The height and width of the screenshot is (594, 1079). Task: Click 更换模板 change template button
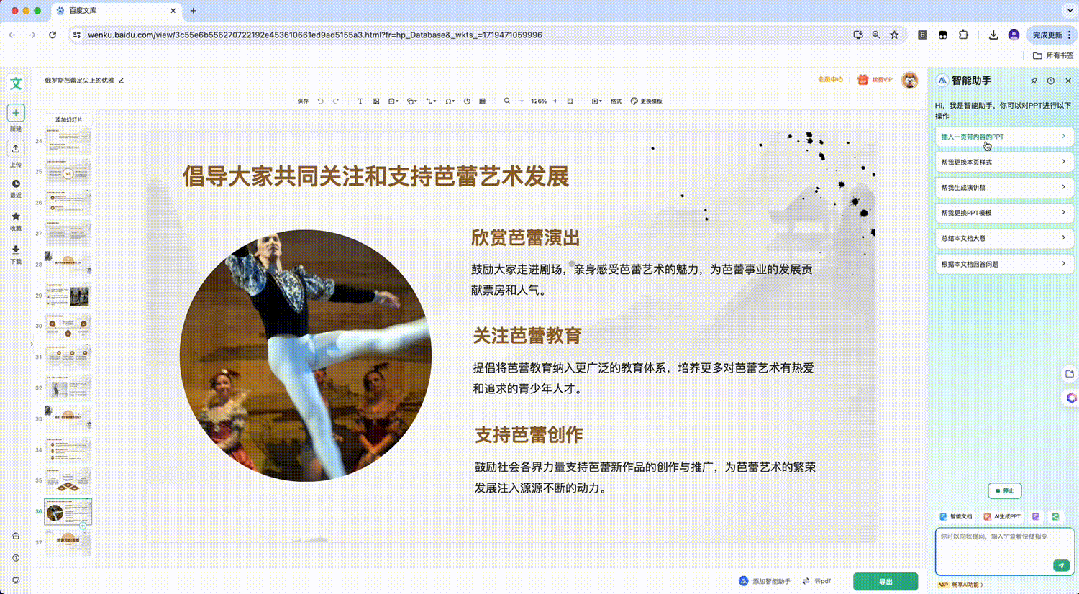(647, 101)
